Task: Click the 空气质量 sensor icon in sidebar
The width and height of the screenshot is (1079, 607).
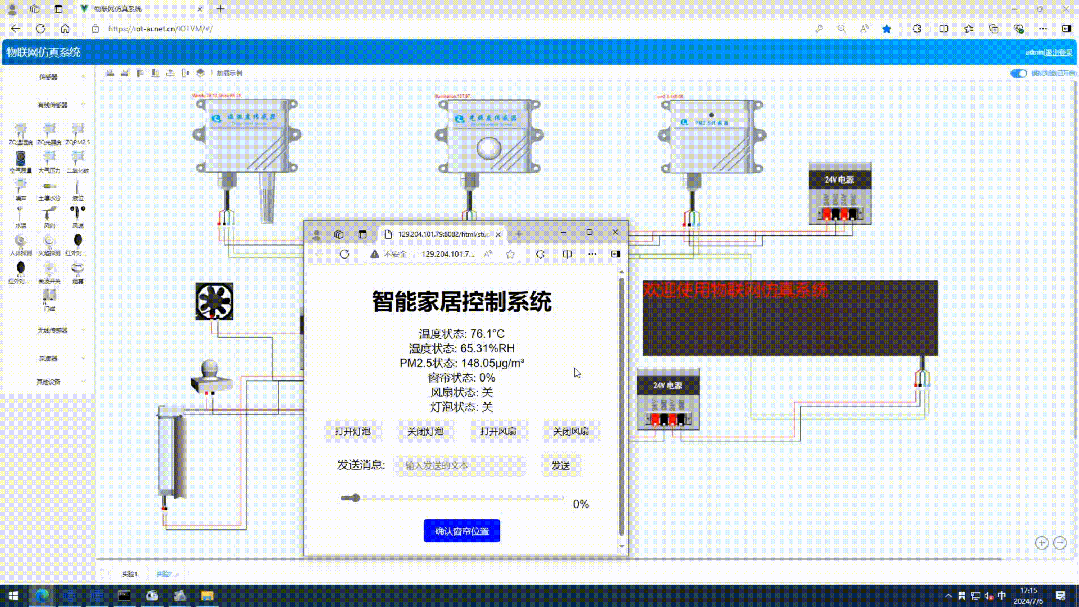Action: (x=20, y=161)
